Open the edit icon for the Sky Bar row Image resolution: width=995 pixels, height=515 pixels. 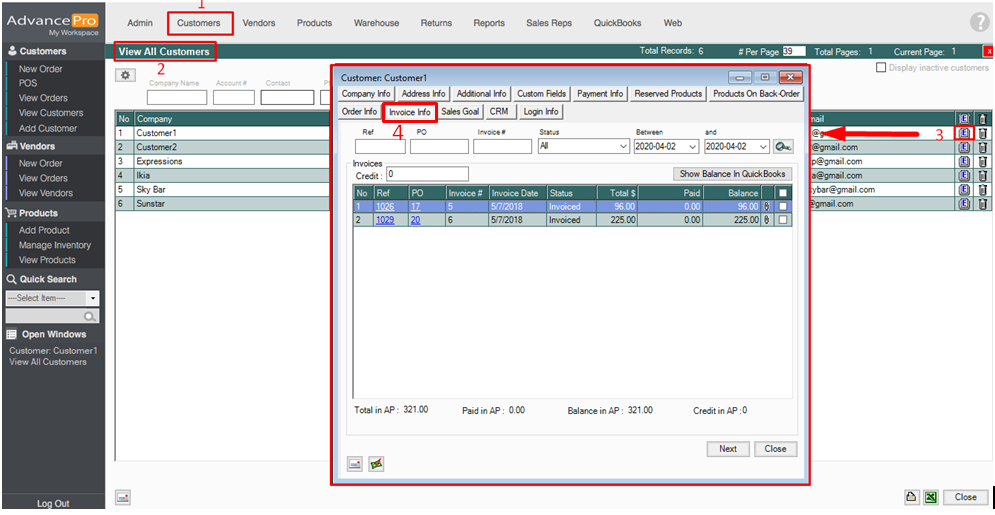(964, 189)
